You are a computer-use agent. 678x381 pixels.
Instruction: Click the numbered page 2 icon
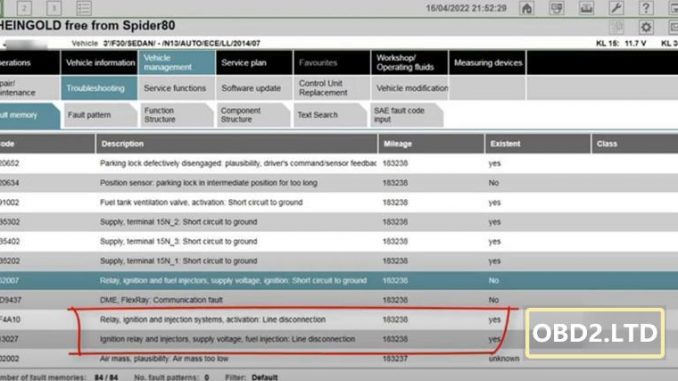point(24,8)
